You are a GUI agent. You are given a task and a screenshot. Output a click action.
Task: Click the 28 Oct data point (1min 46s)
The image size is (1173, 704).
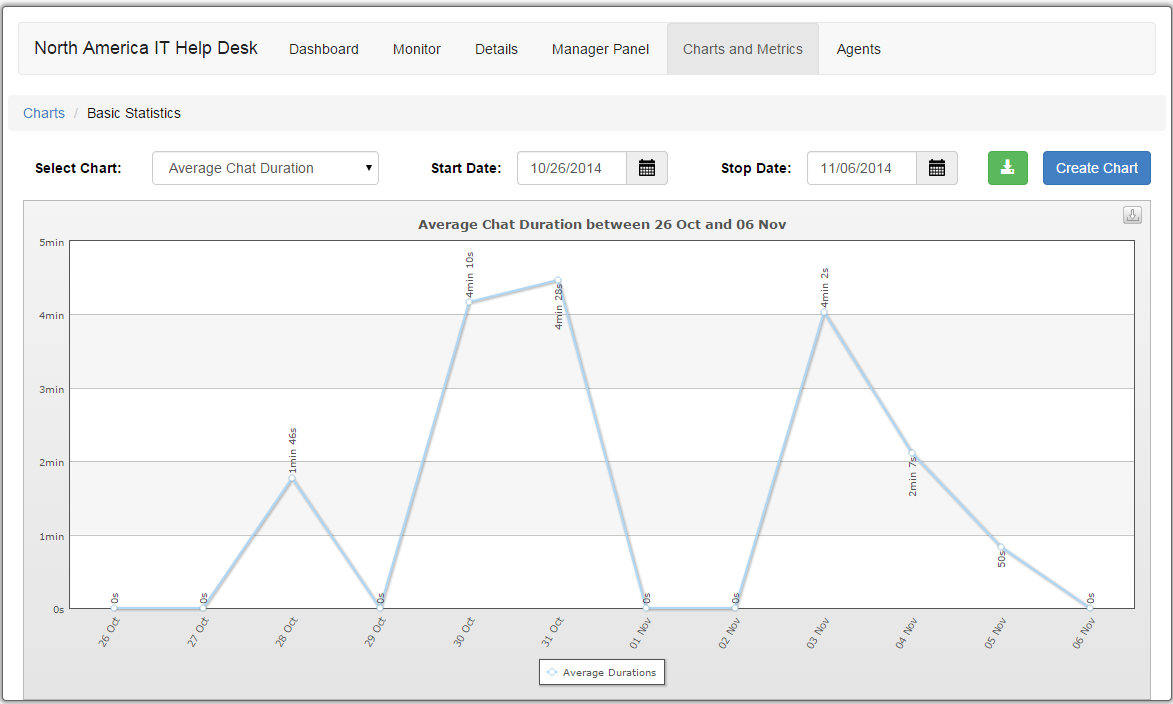(292, 478)
